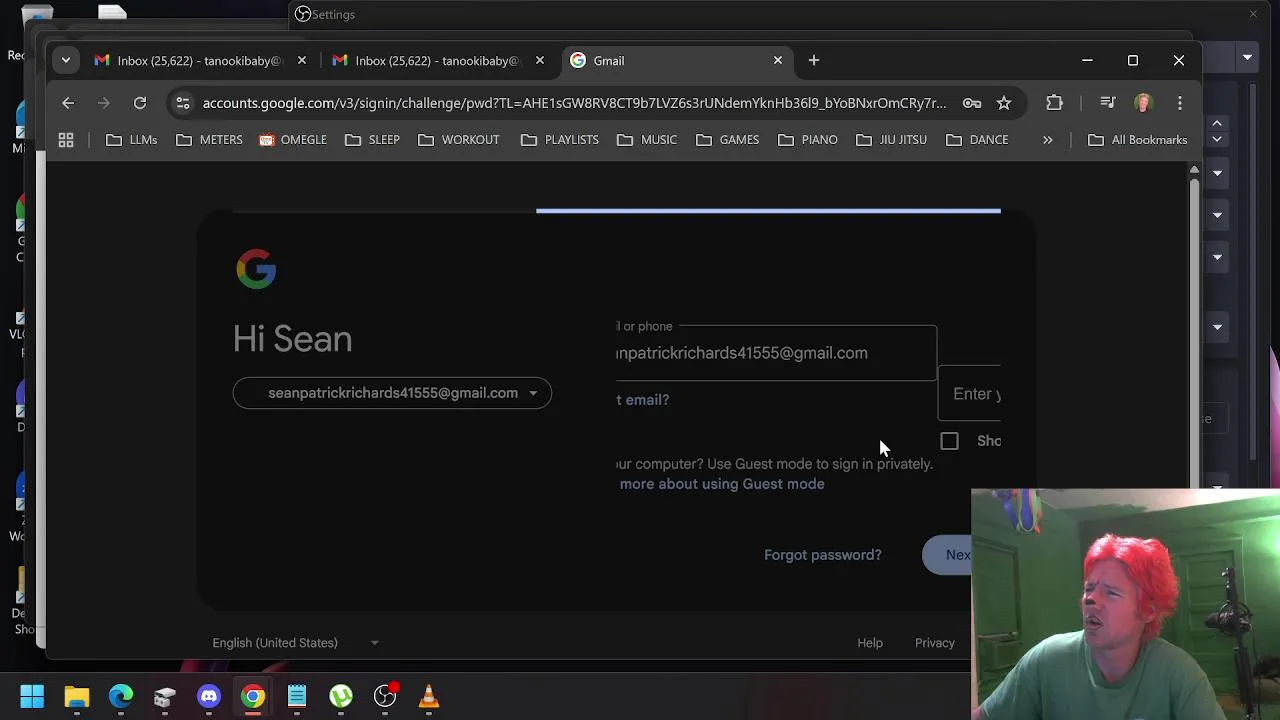Bookmark this page with the star

[1004, 103]
